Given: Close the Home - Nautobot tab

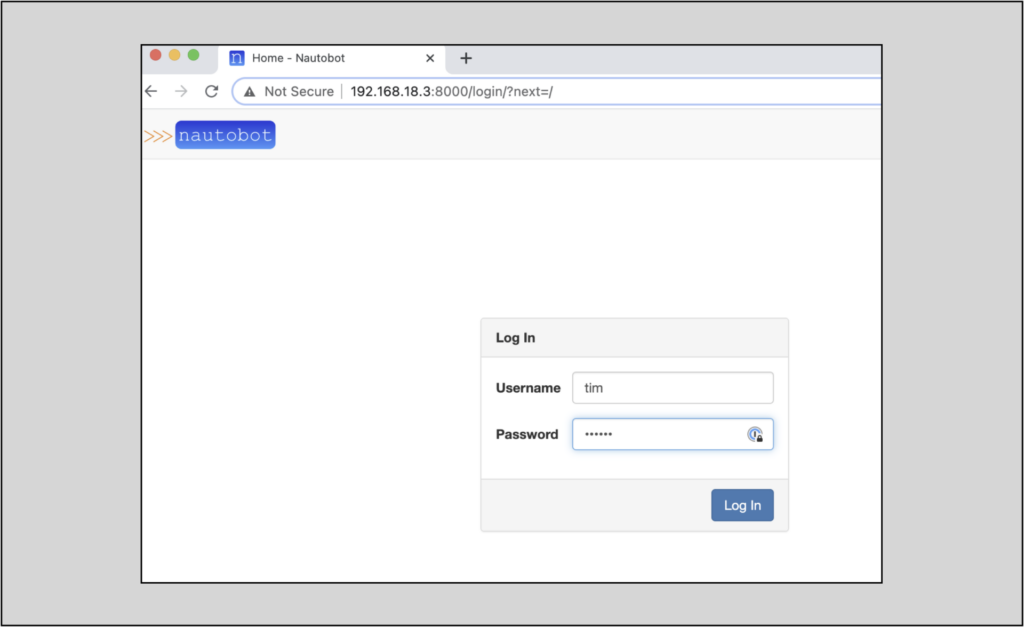Looking at the screenshot, I should click(x=430, y=58).
